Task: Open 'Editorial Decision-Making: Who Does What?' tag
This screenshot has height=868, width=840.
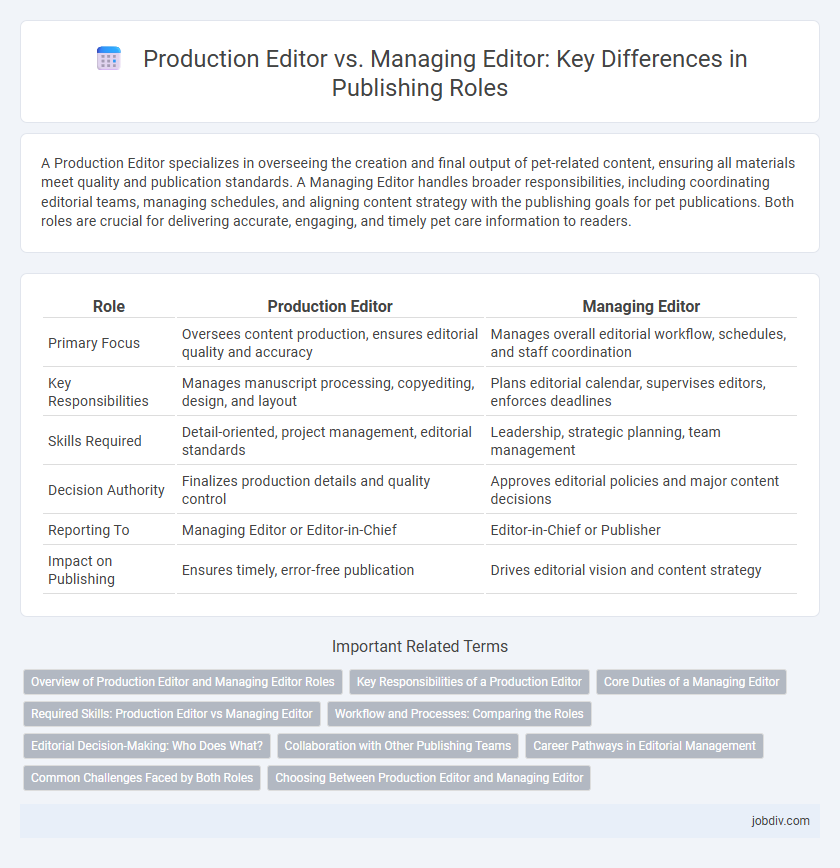Action: coord(147,746)
